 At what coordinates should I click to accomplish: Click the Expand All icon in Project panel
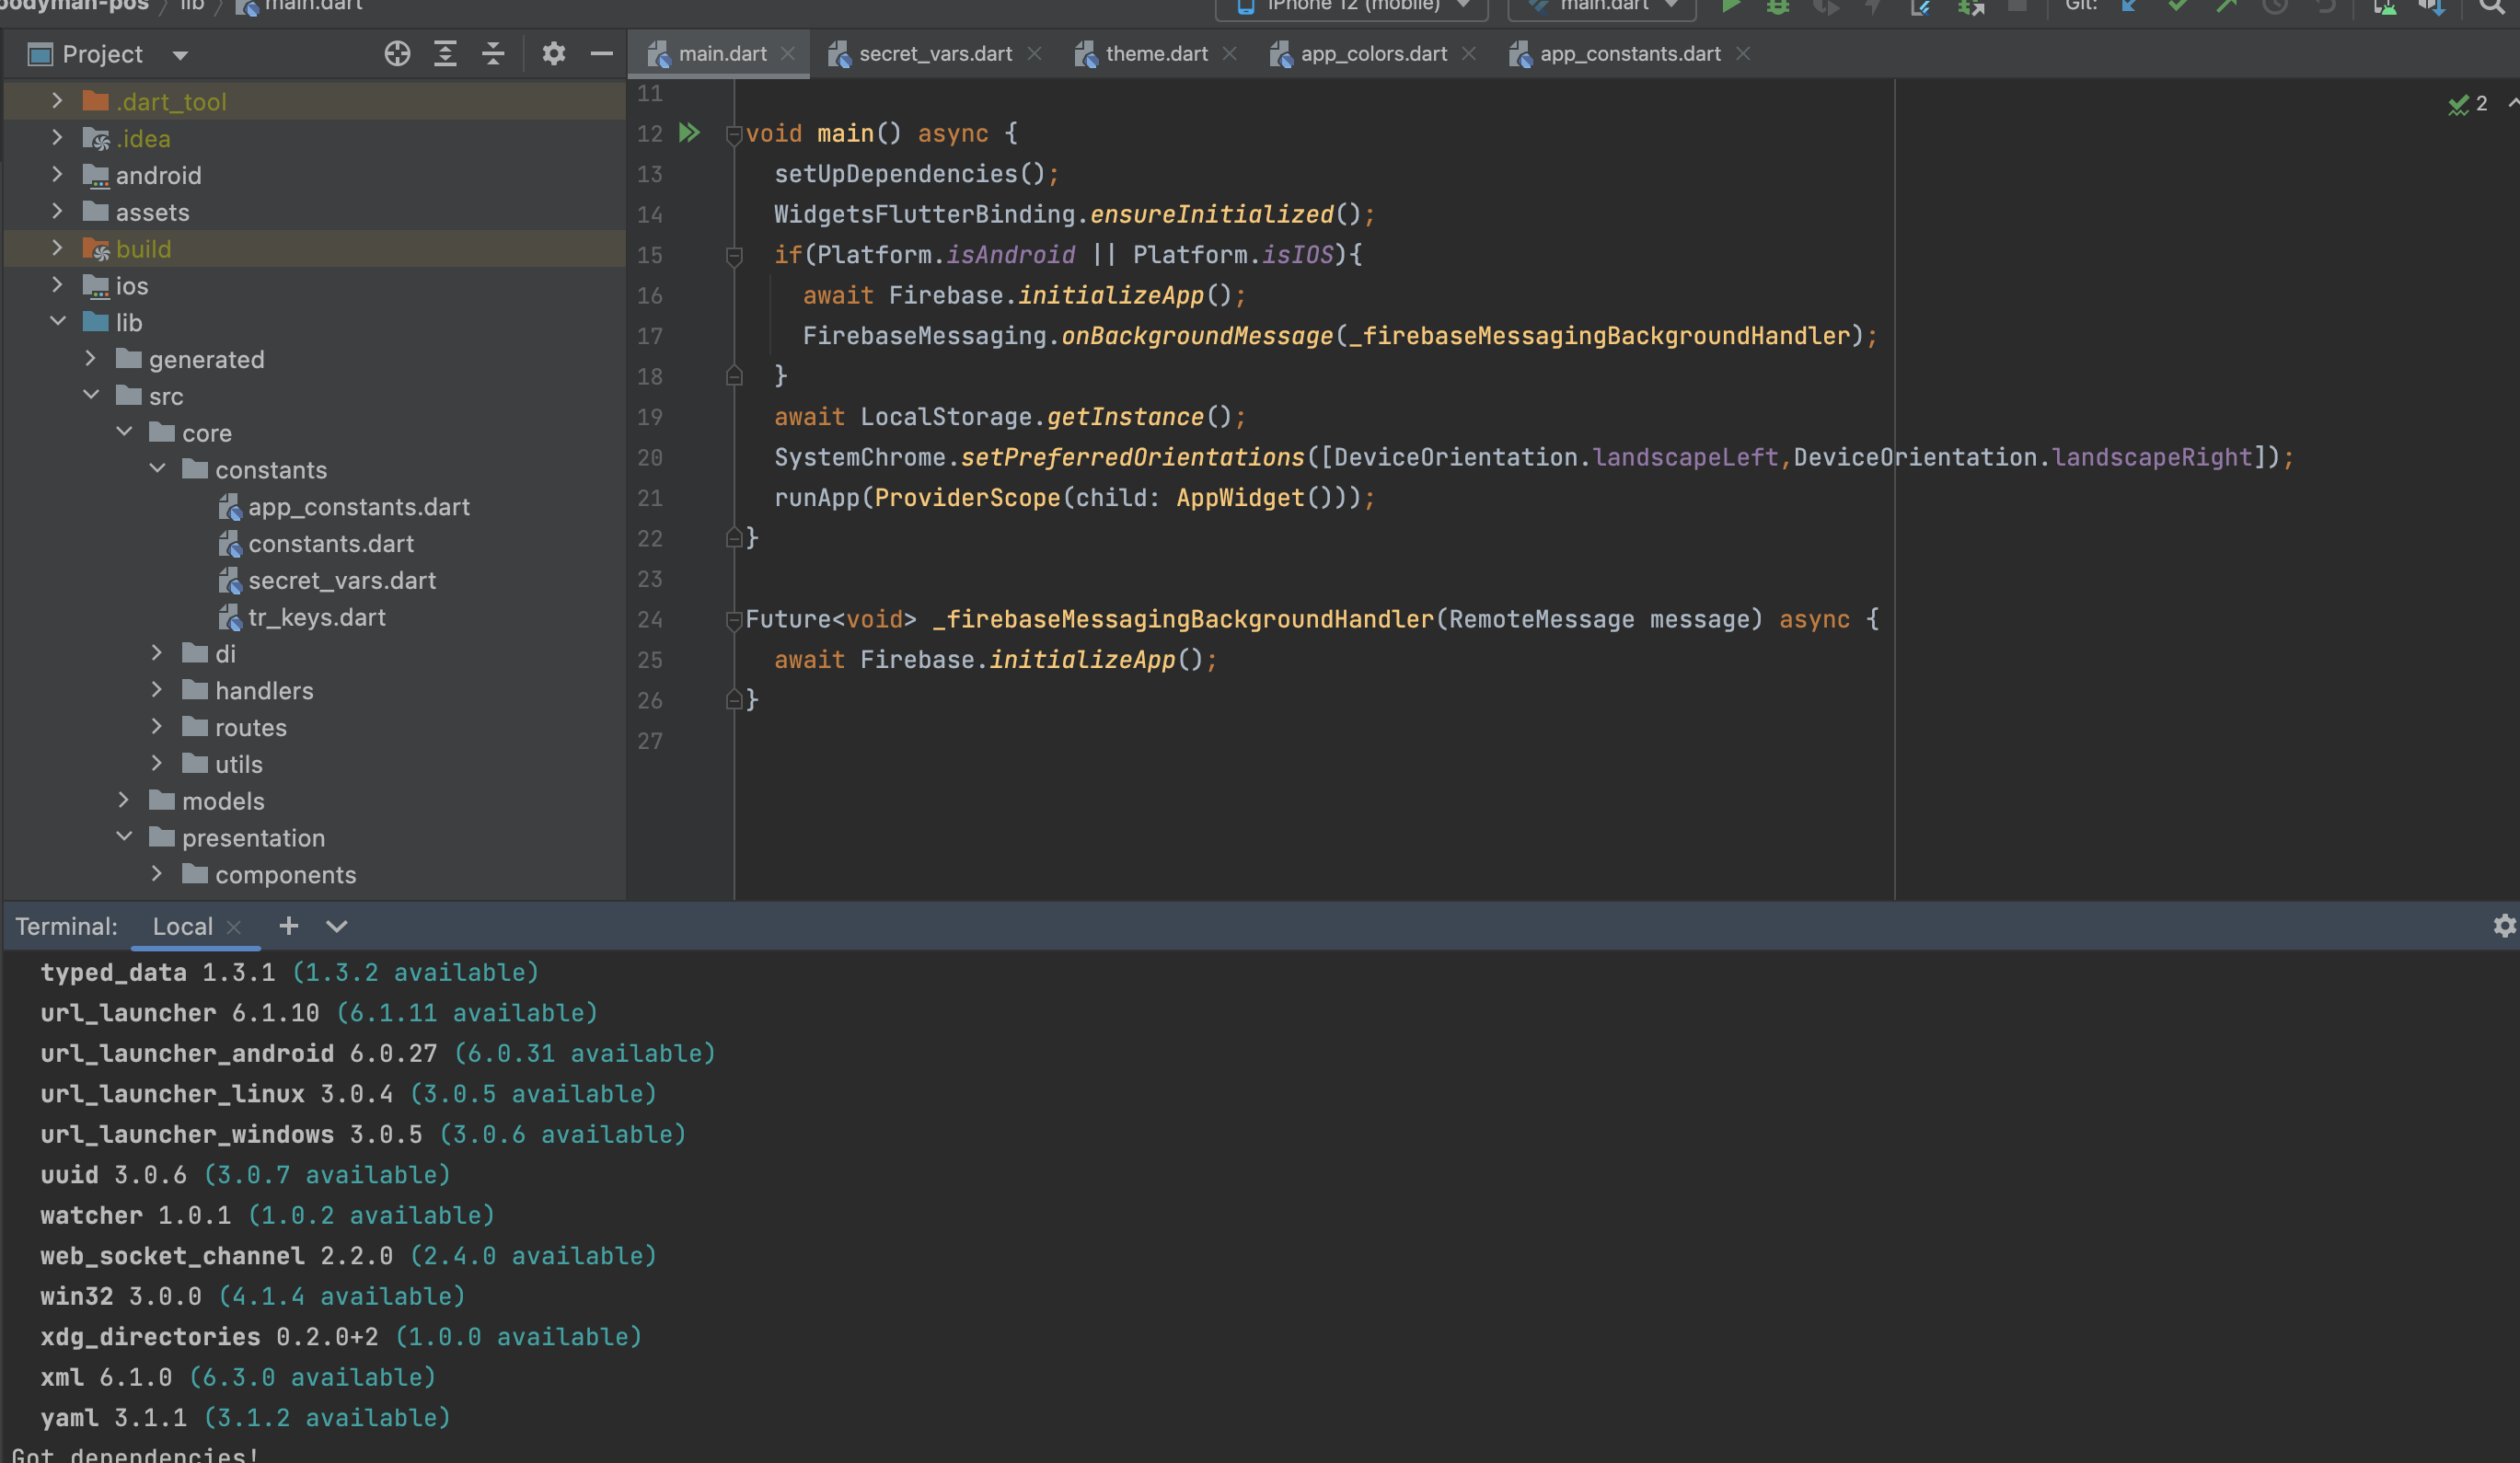click(445, 54)
